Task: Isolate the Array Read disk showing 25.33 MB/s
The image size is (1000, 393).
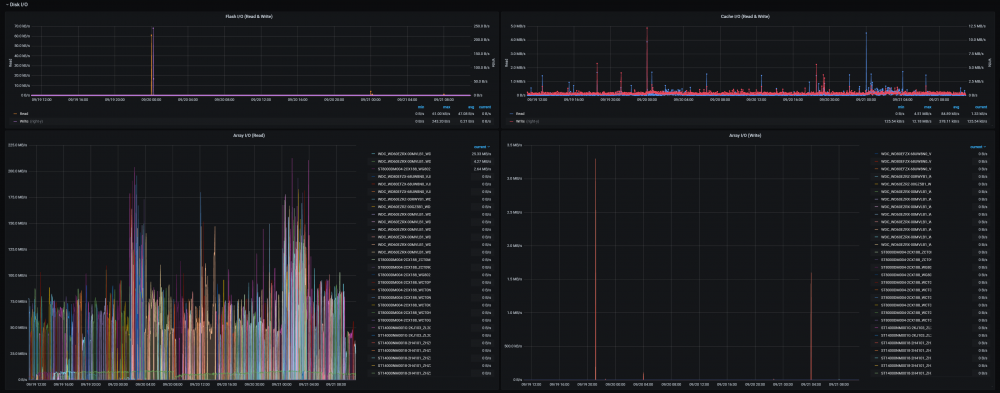Action: [x=404, y=154]
